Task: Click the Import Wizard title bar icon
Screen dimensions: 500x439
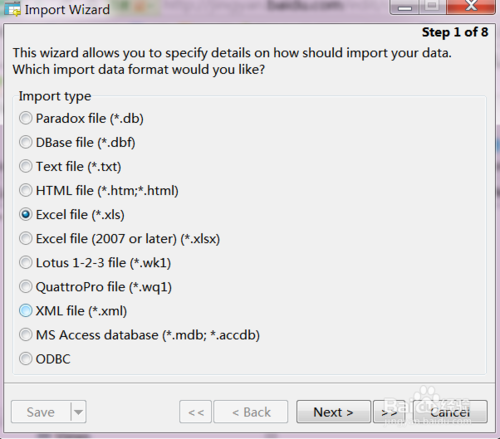Action: (12, 8)
